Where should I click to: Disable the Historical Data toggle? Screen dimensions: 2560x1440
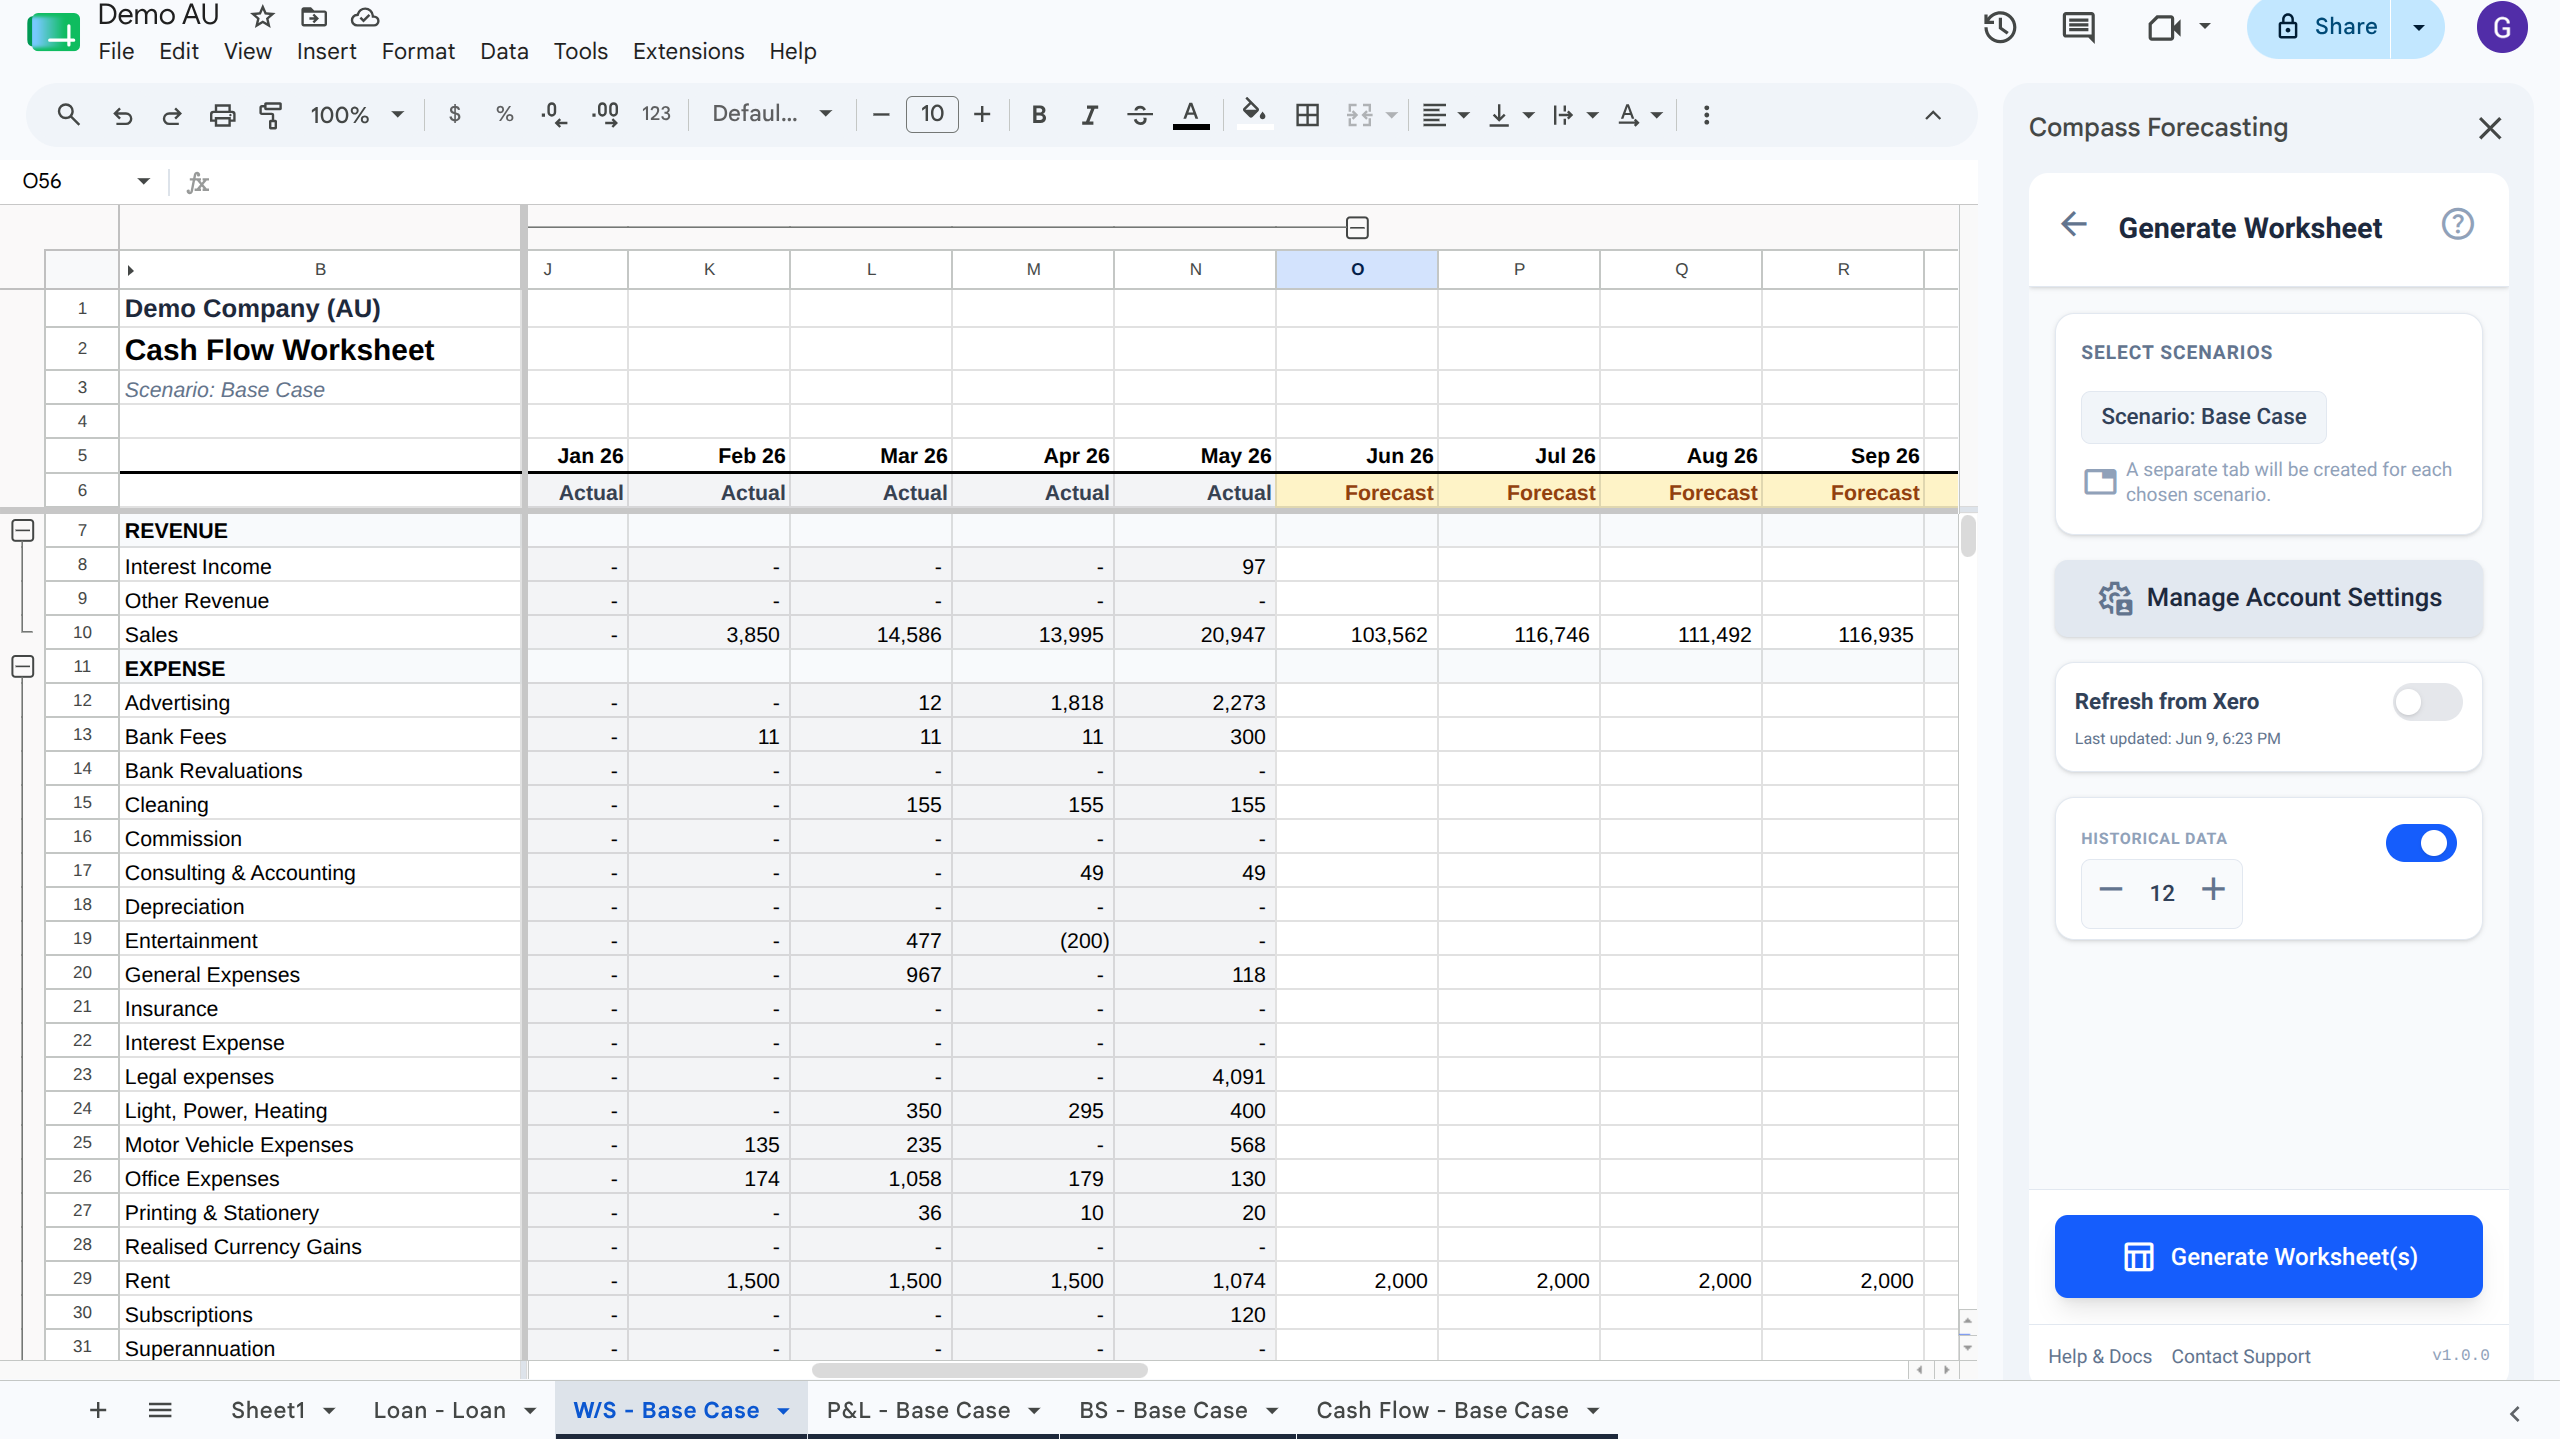click(x=2421, y=843)
